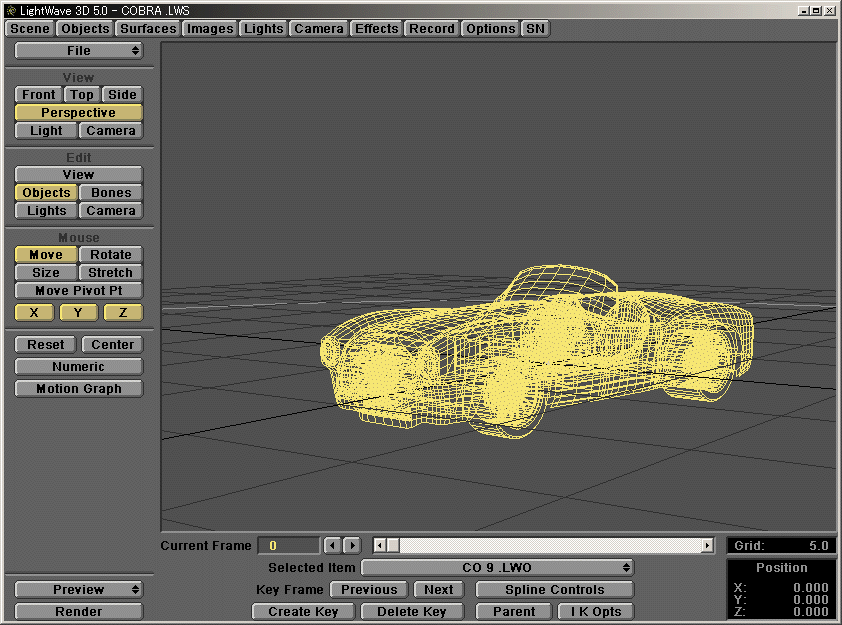Select the Move tool
Image resolution: width=842 pixels, height=625 pixels.
click(x=44, y=254)
